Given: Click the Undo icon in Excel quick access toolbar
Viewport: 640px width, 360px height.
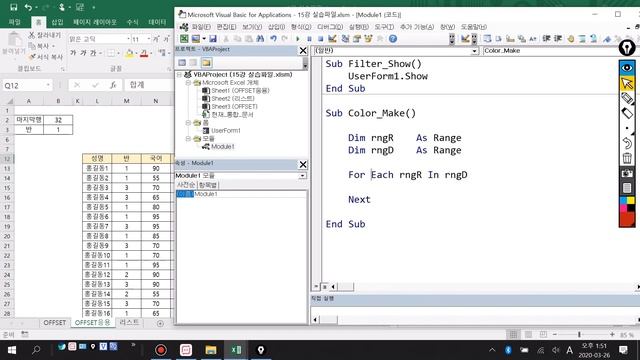Looking at the screenshot, I should tap(28, 7).
